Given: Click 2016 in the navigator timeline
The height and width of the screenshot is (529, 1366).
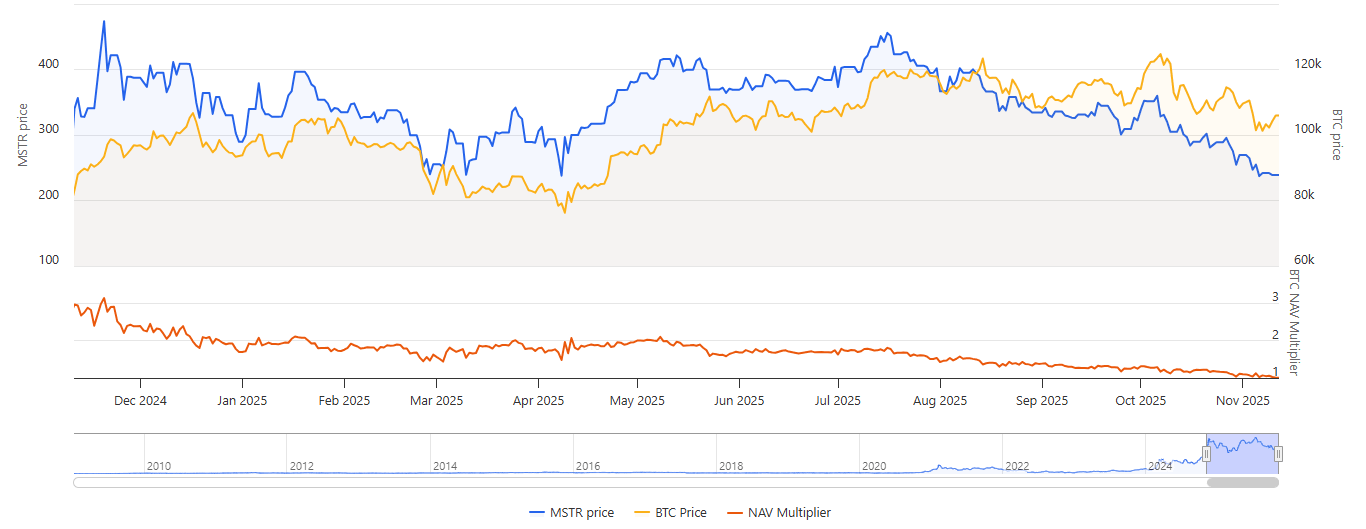Looking at the screenshot, I should tap(588, 466).
